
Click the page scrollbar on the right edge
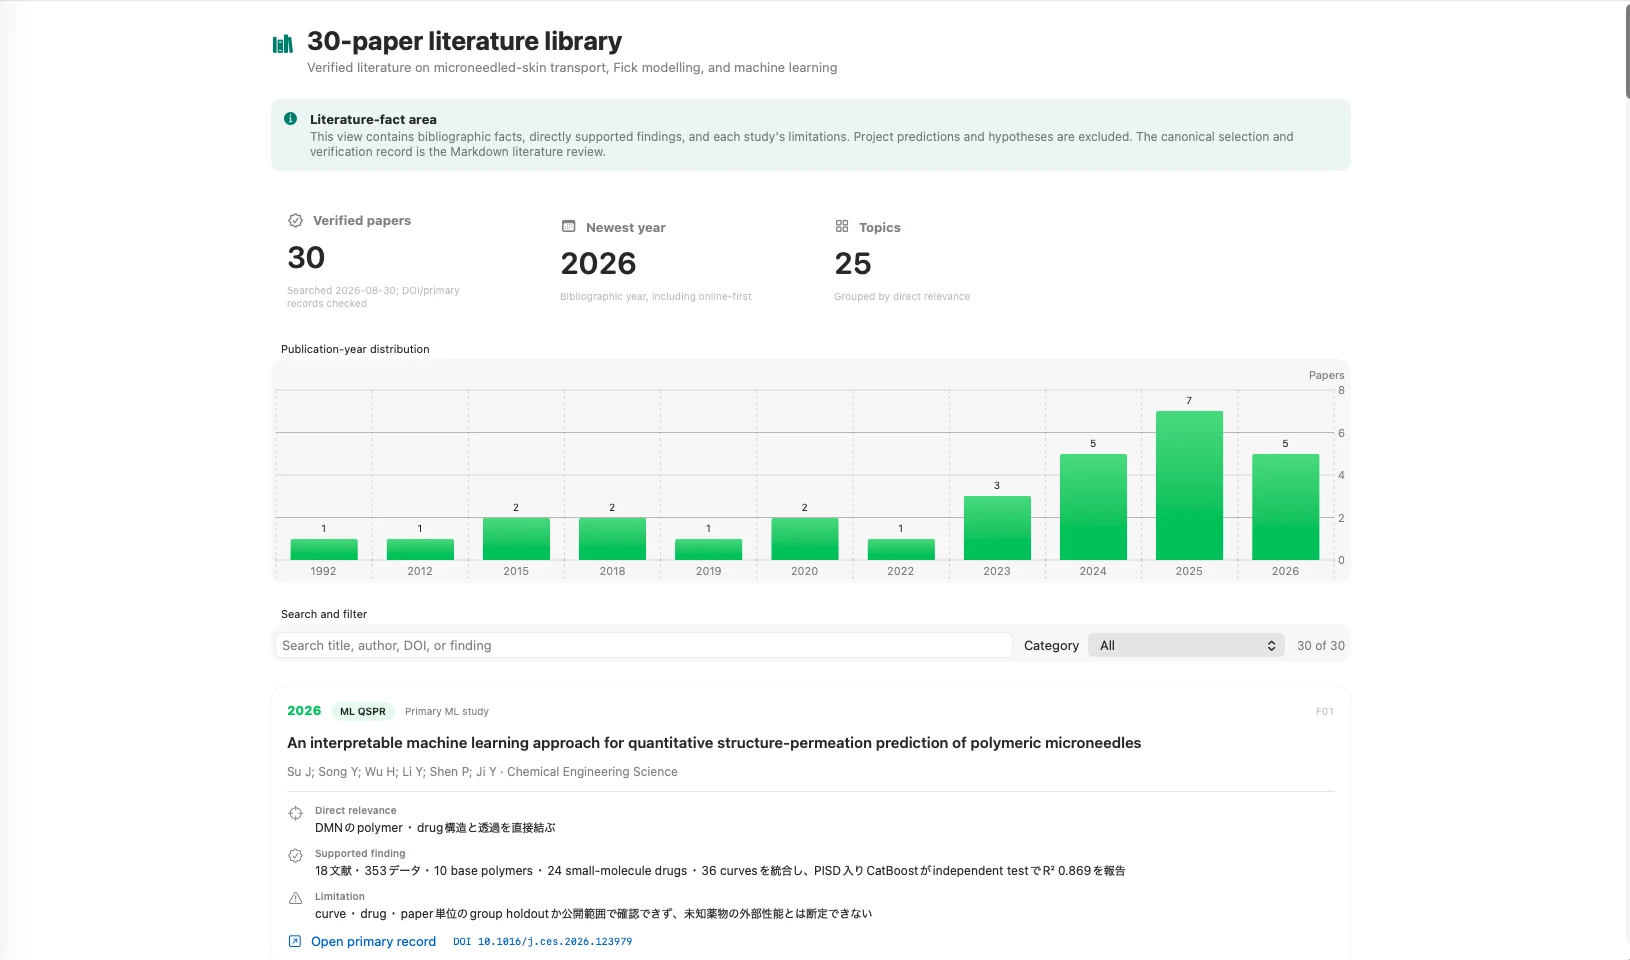pyautogui.click(x=1627, y=50)
